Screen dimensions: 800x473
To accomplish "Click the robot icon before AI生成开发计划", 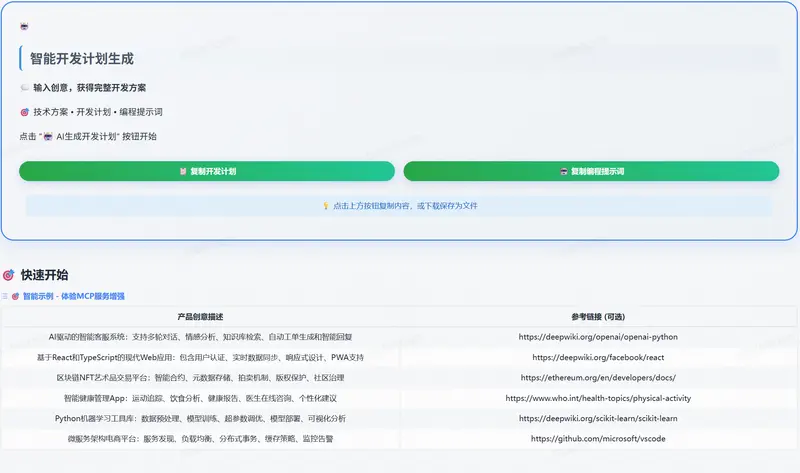I will pos(48,137).
